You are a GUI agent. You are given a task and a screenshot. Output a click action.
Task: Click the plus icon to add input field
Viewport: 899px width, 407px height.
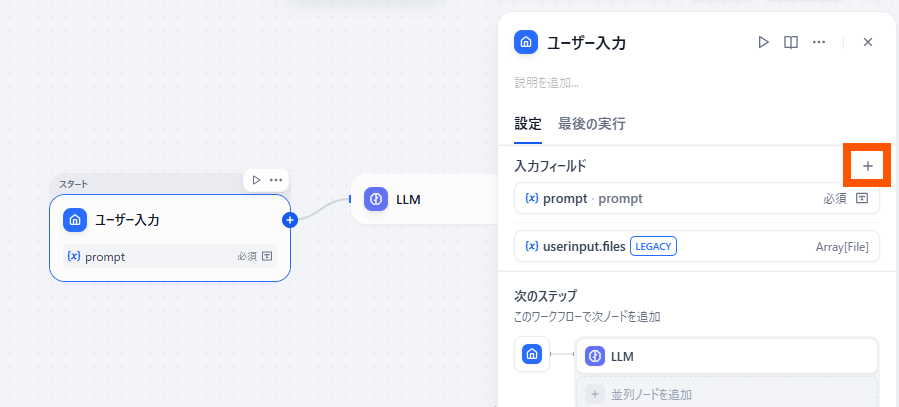click(867, 166)
